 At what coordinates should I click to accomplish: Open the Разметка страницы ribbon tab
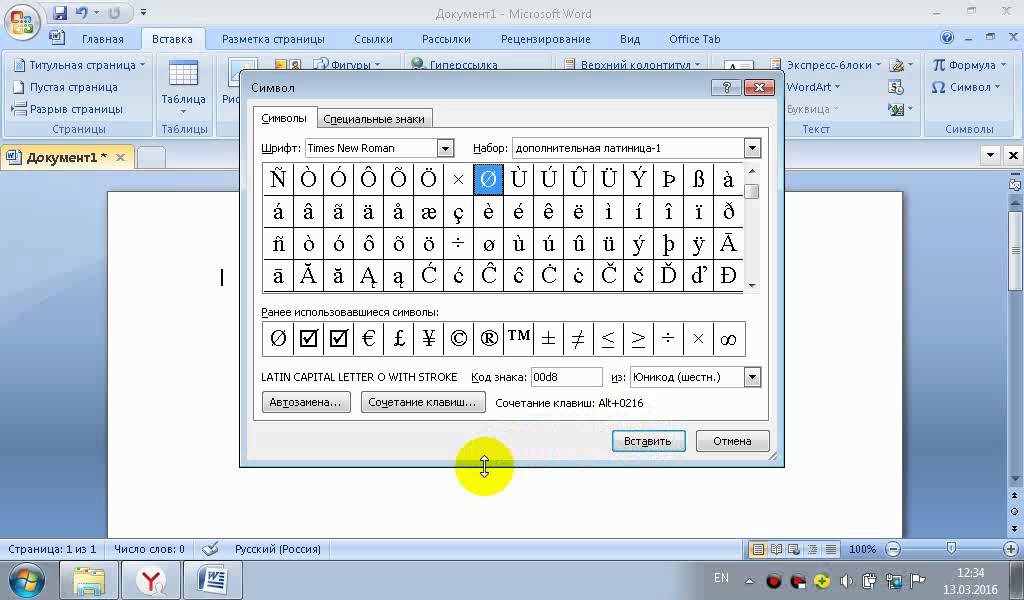273,39
